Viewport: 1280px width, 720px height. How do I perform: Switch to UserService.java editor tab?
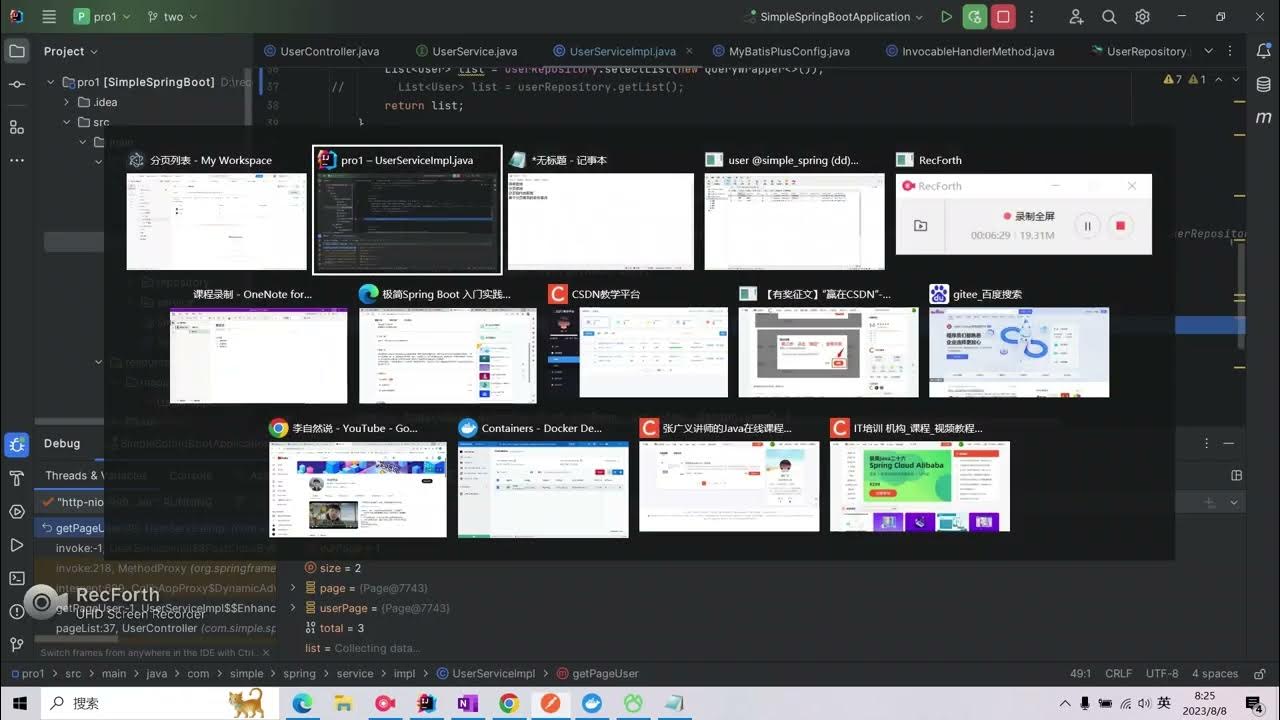(467, 51)
